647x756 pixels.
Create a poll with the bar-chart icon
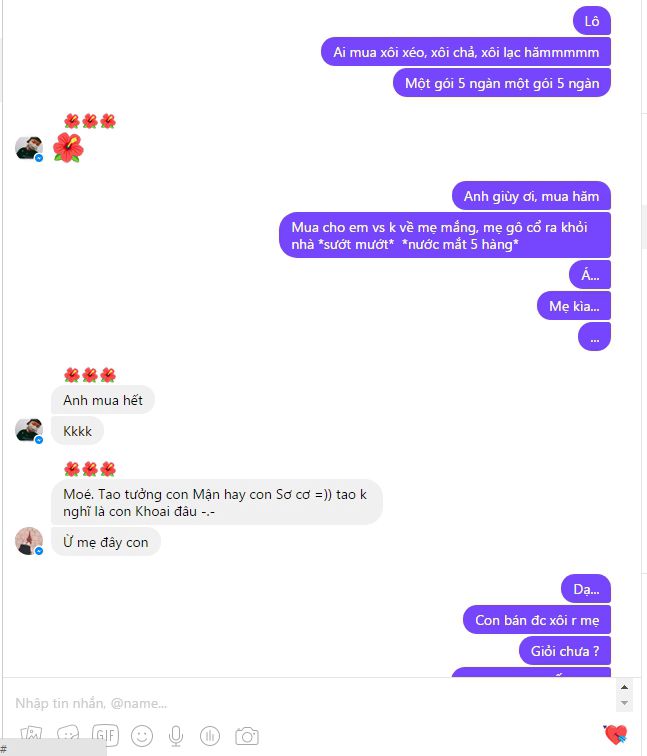[210, 736]
